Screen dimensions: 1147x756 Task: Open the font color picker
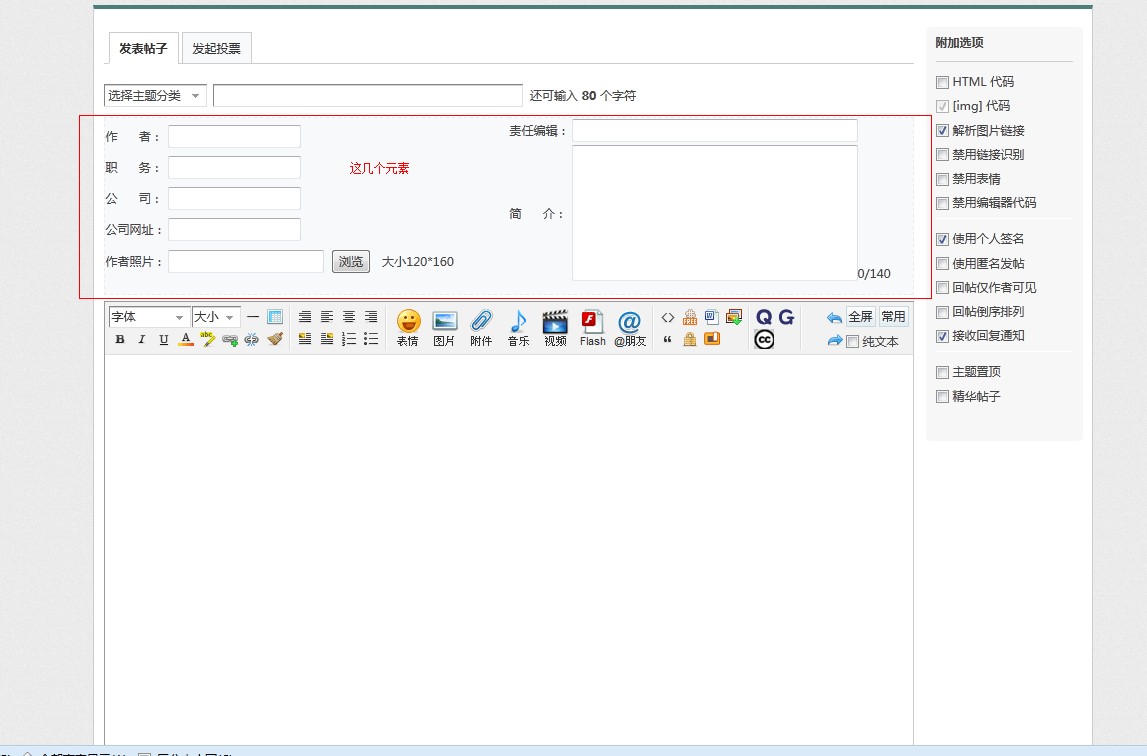pyautogui.click(x=186, y=340)
